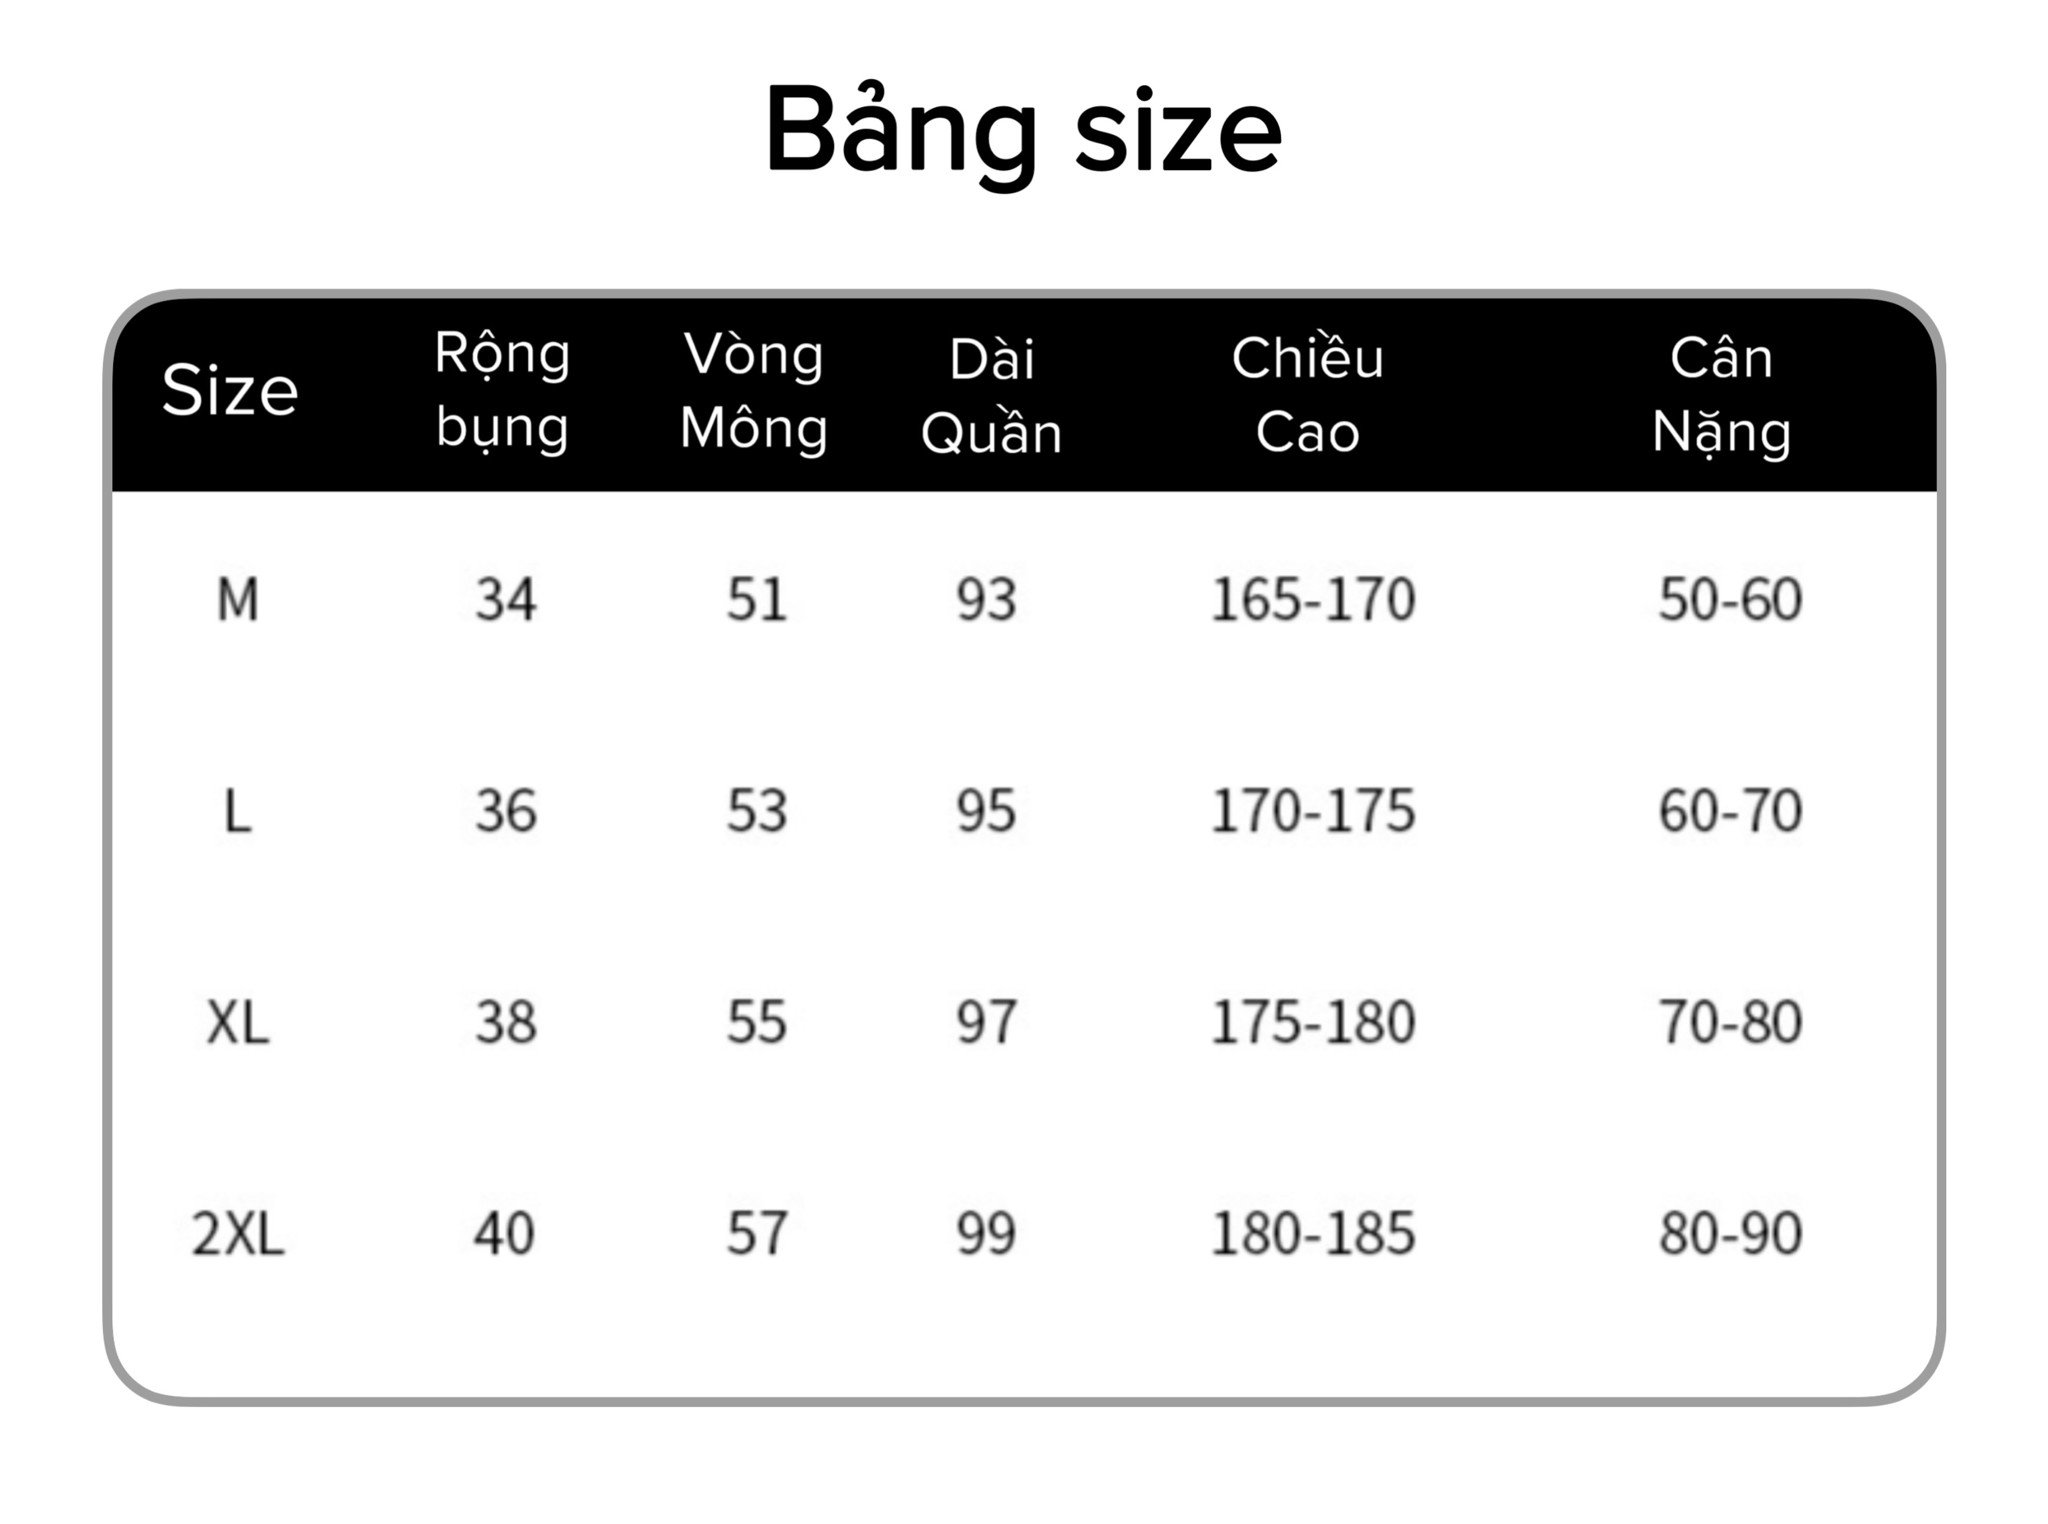Click the weight range 70-80

[1730, 1022]
